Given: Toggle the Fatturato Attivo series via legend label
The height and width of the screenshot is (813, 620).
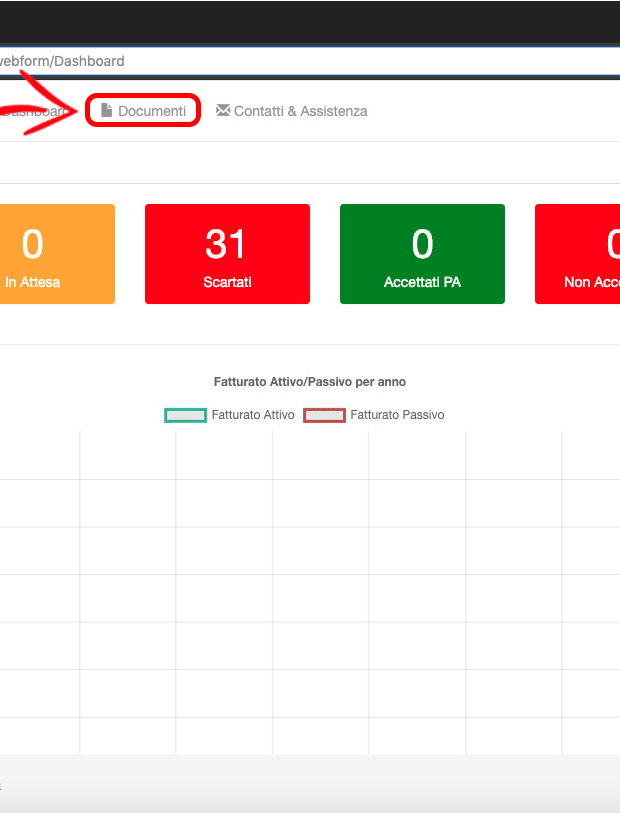Looking at the screenshot, I should click(x=253, y=415).
